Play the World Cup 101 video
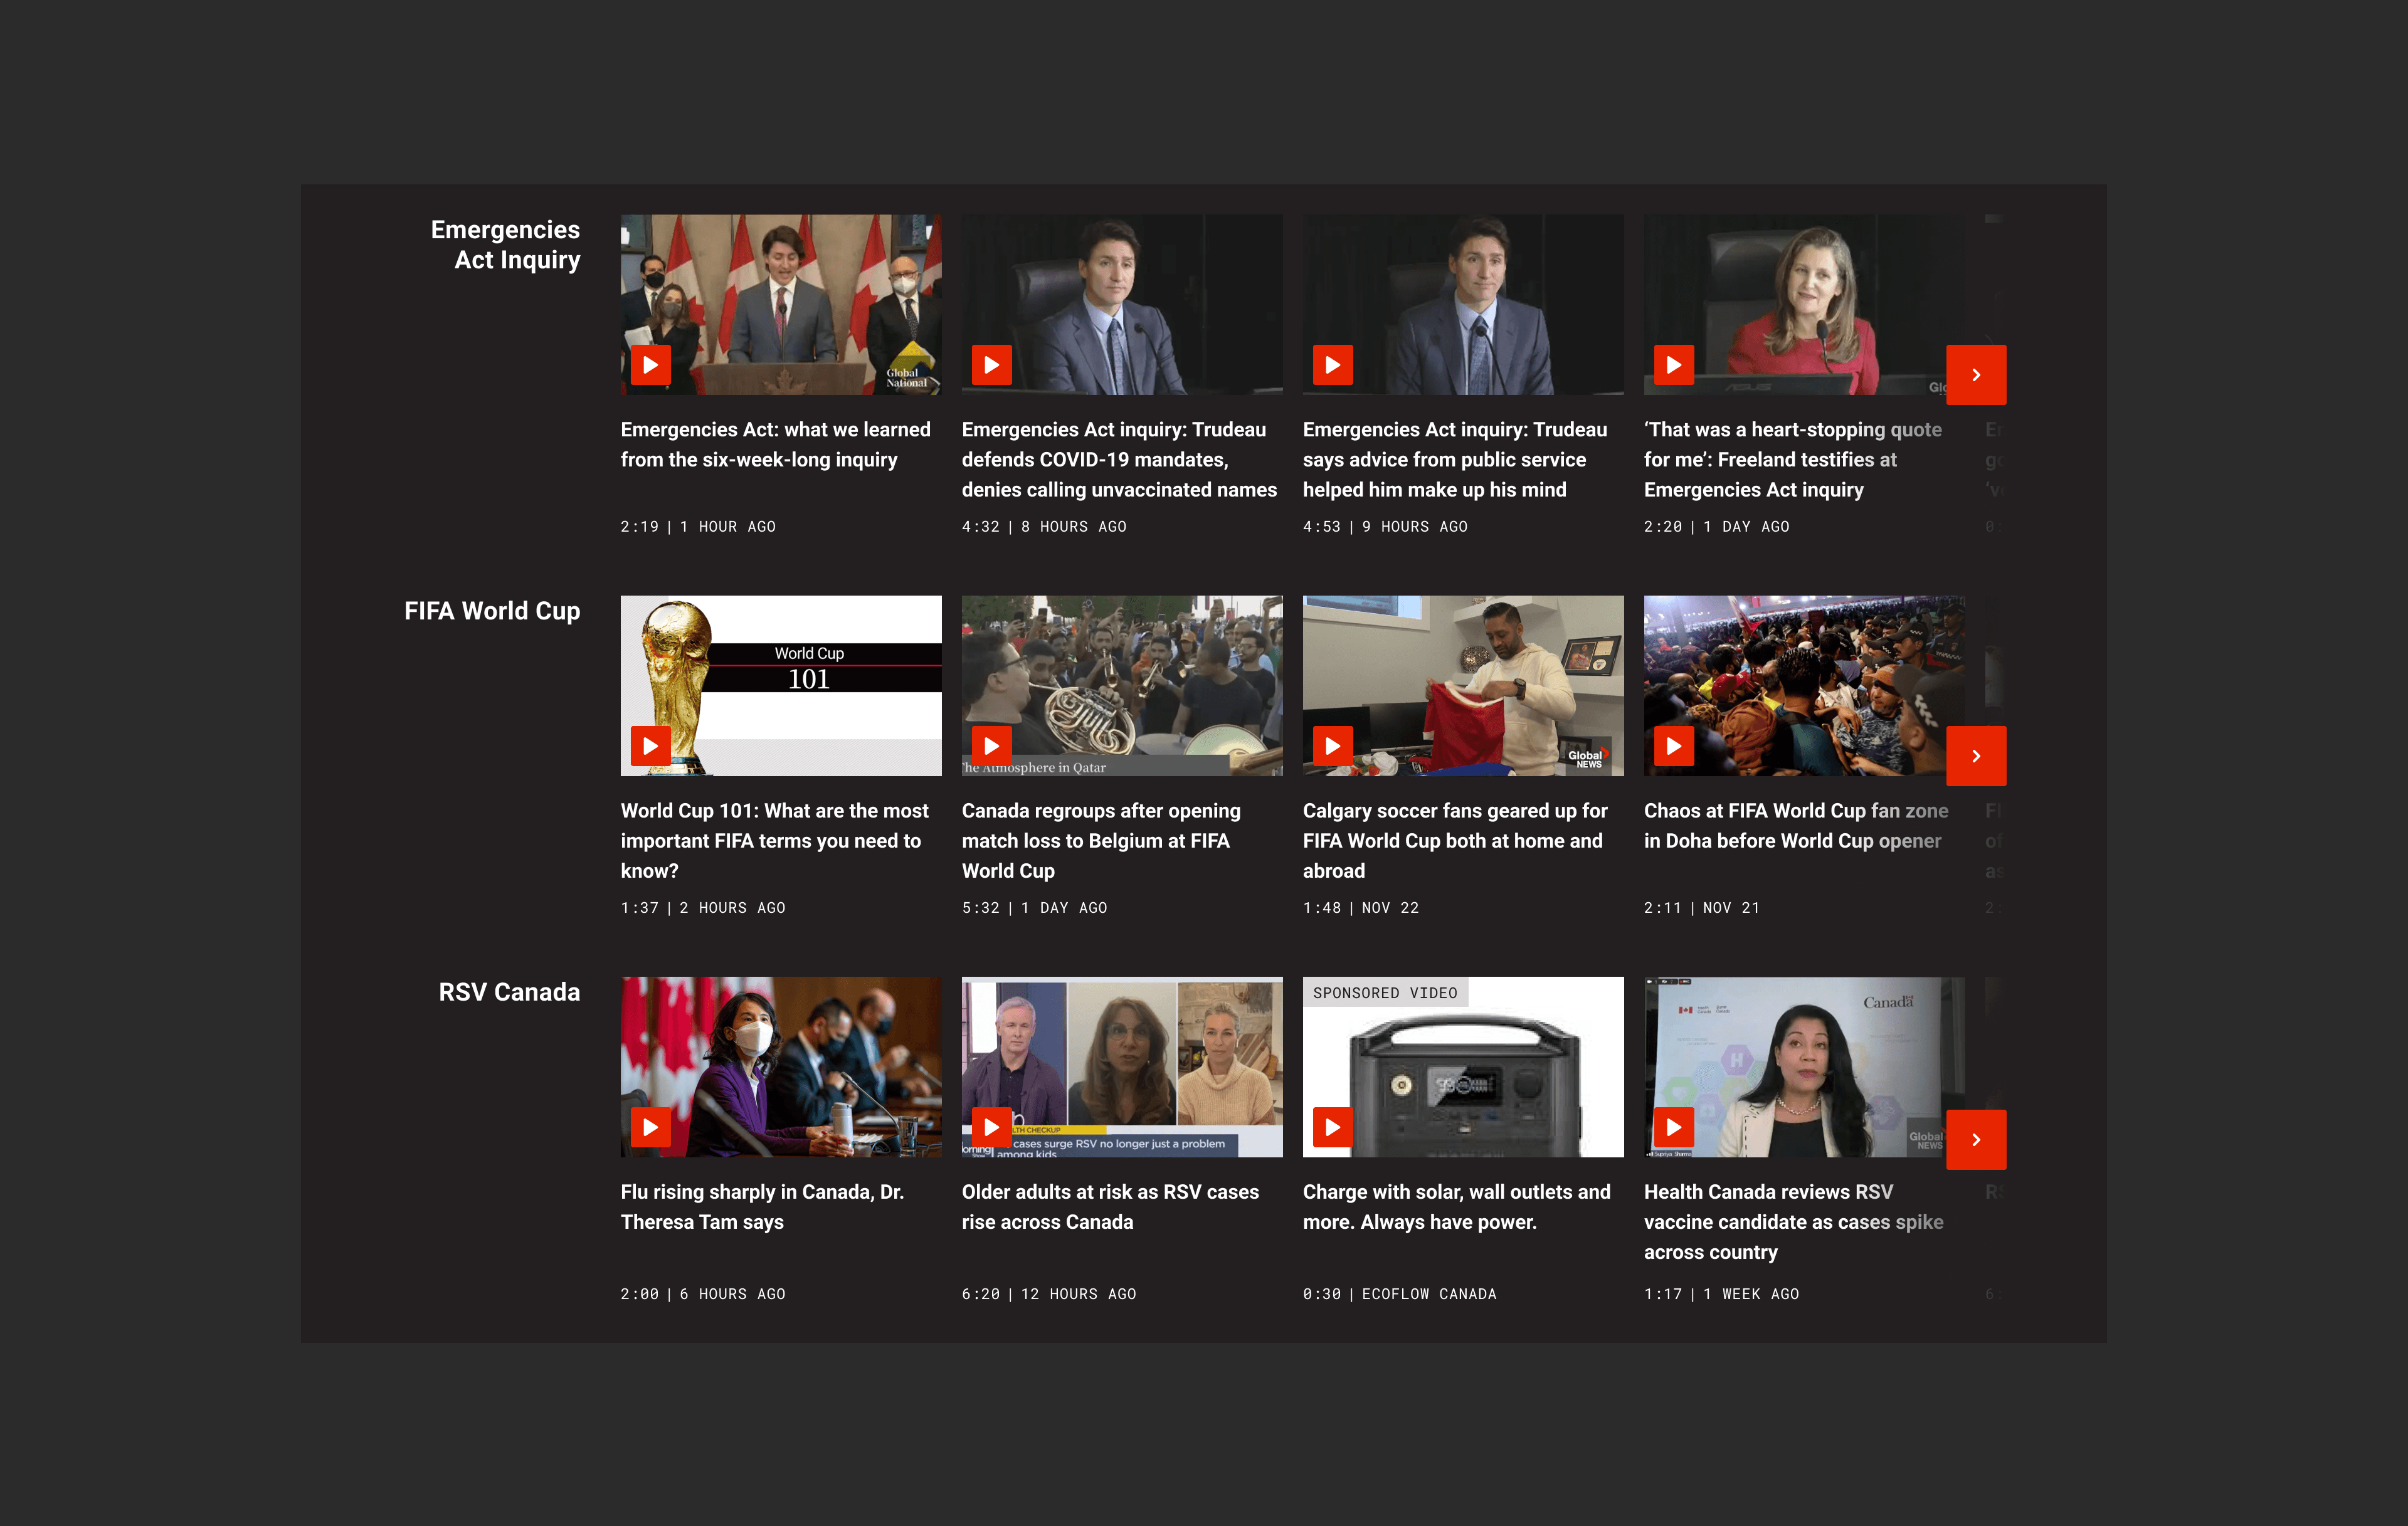Screen dimensions: 2408x1526 [x=650, y=746]
